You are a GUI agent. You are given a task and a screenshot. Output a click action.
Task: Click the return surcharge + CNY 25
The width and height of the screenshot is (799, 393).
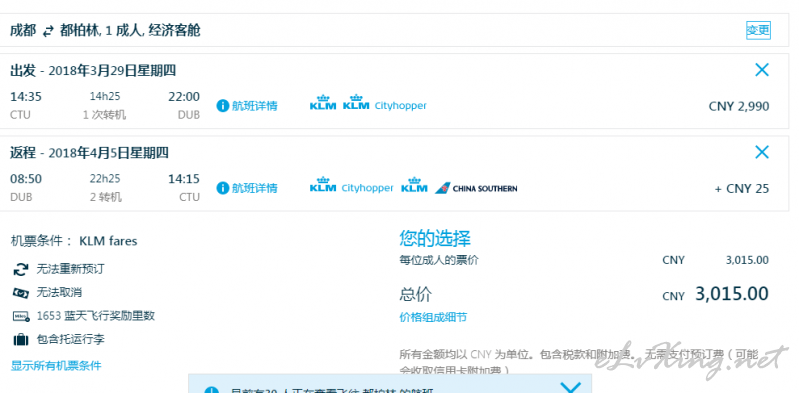point(742,189)
